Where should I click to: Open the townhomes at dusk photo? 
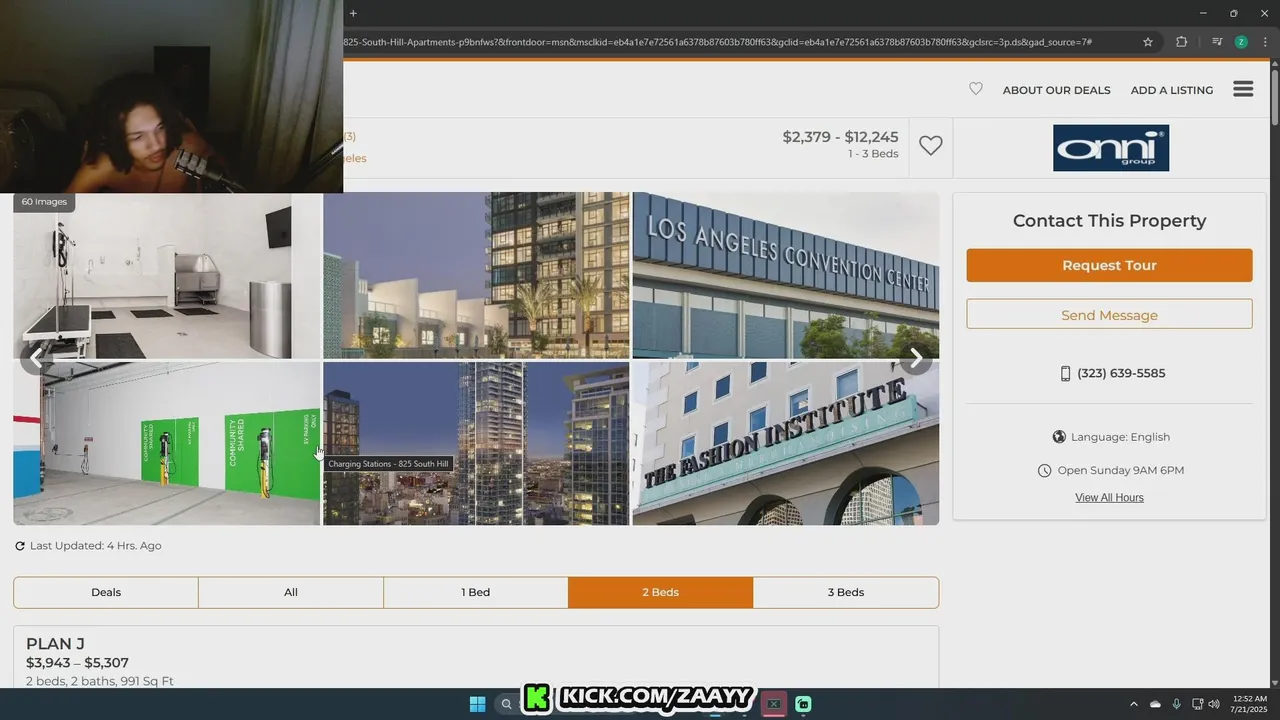[476, 275]
